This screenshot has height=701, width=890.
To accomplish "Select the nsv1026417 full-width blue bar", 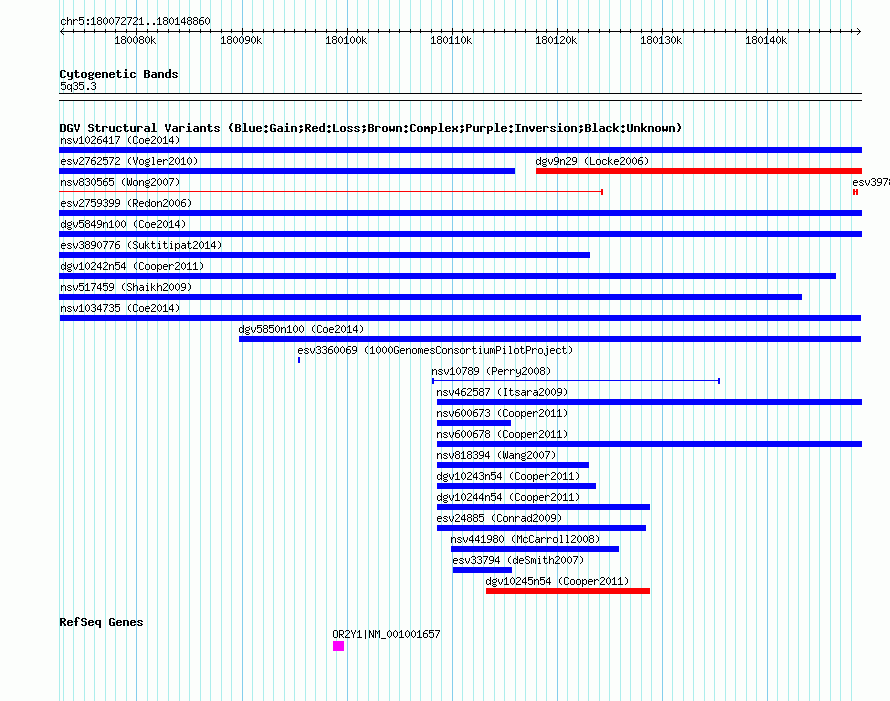I will click(x=461, y=150).
